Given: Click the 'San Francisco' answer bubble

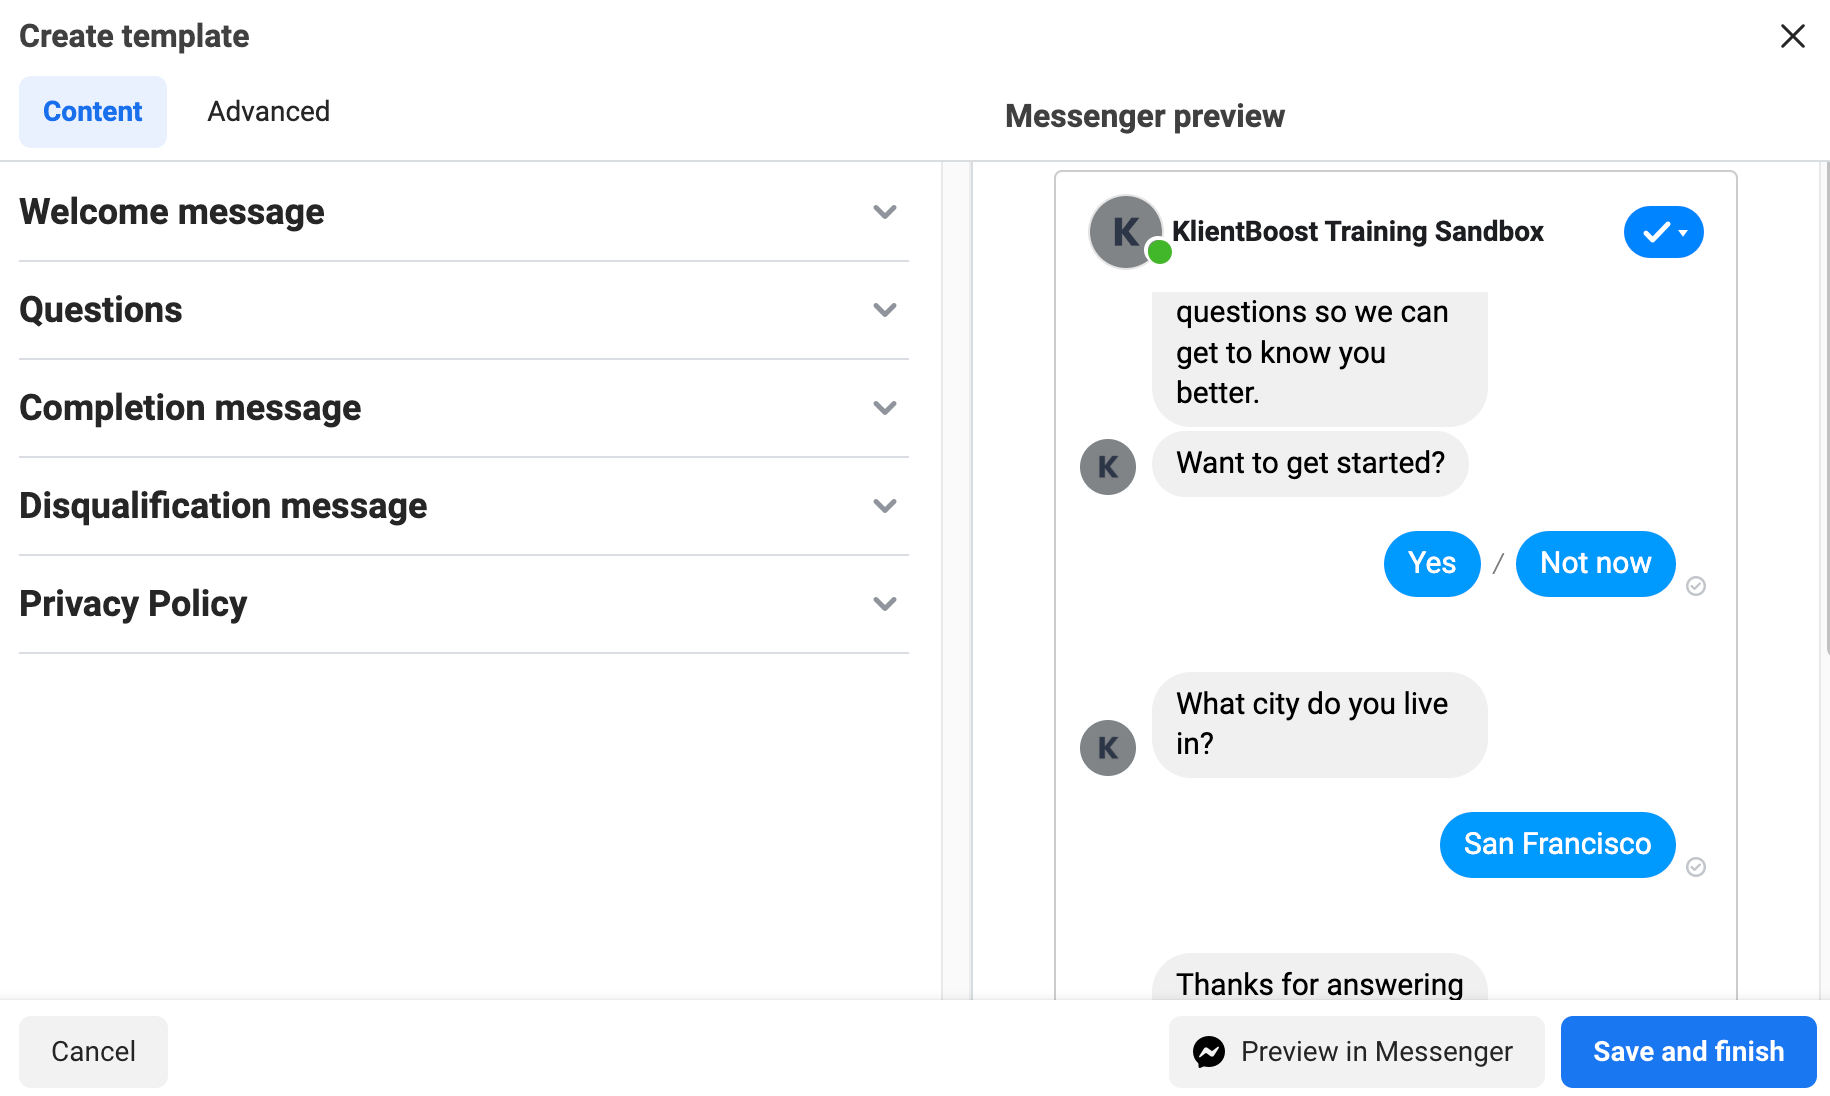Looking at the screenshot, I should pos(1557,845).
